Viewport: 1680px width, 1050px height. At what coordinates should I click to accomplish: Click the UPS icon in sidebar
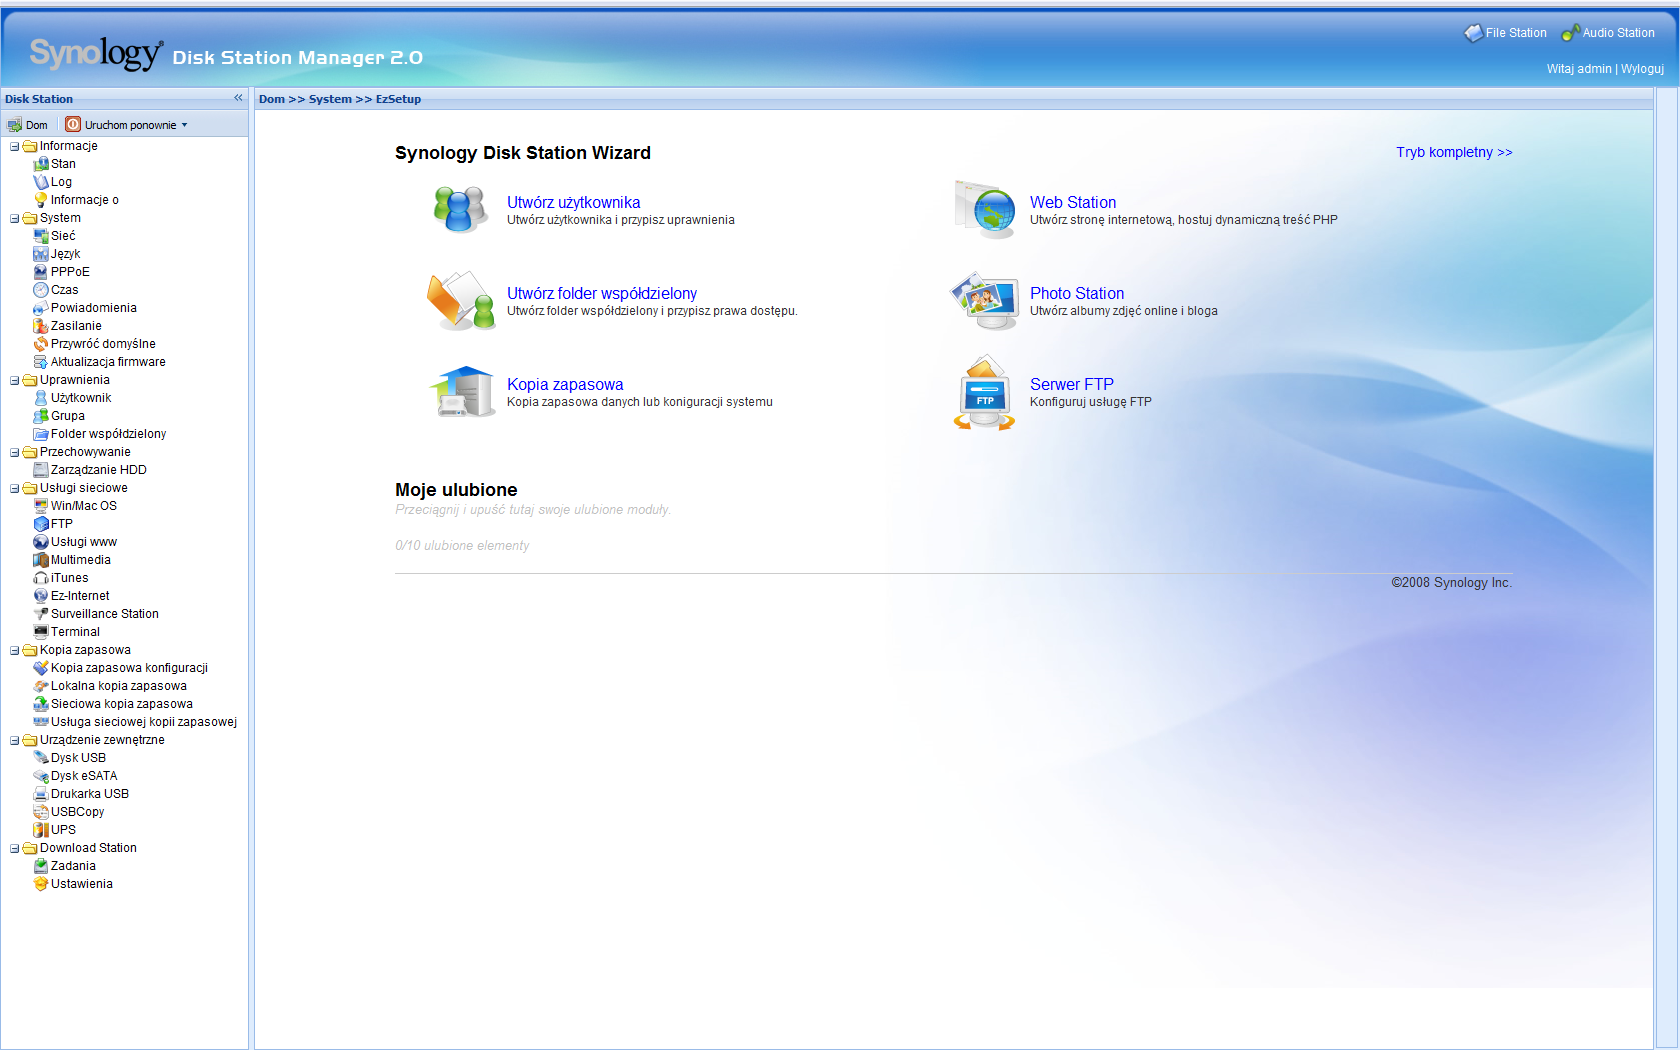coord(41,830)
